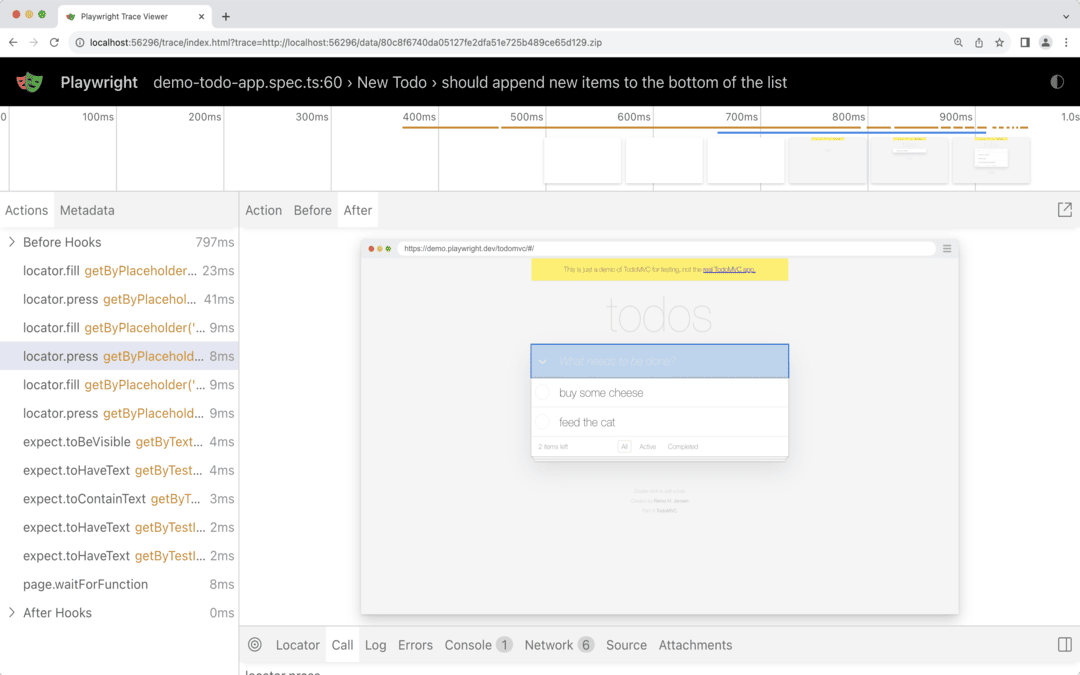Toggle the 'buy some cheese' todo checkbox
Screen dimensions: 1080x675
543,393
